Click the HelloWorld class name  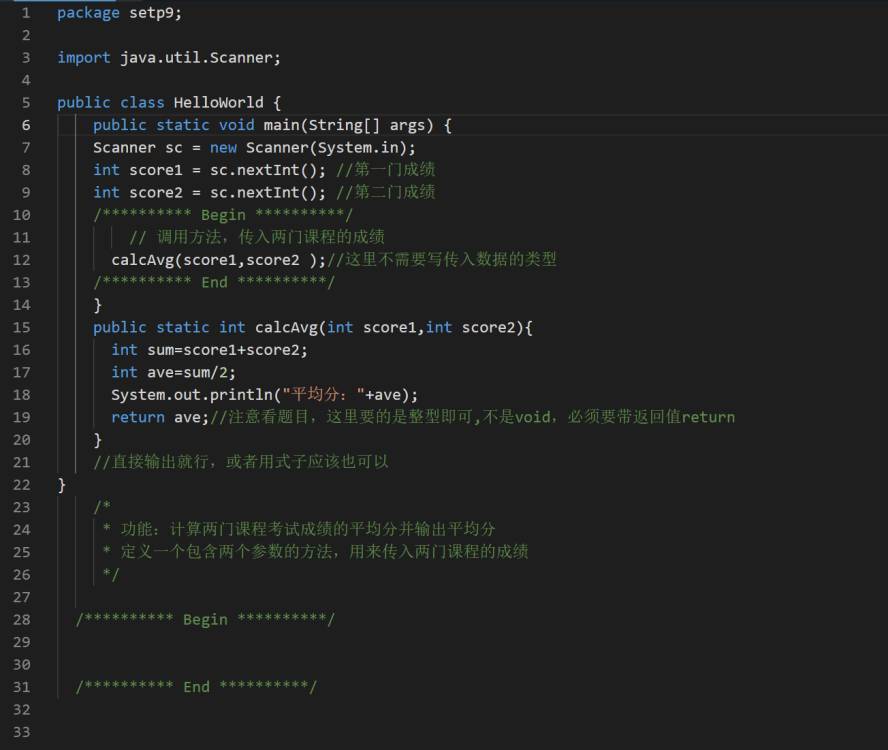pyautogui.click(x=218, y=103)
